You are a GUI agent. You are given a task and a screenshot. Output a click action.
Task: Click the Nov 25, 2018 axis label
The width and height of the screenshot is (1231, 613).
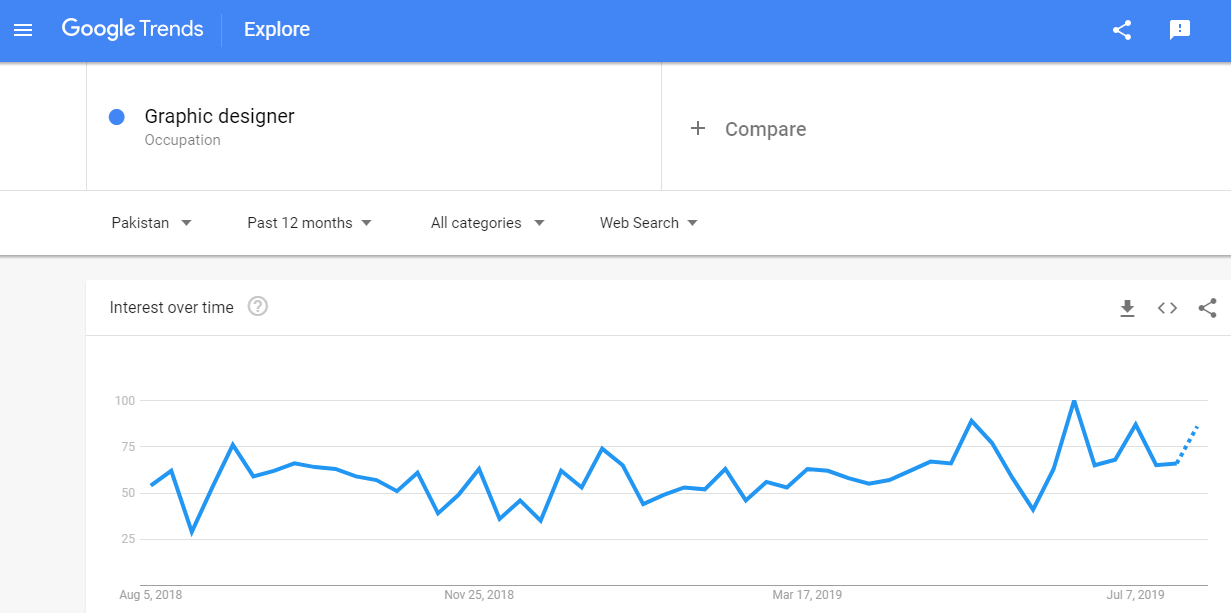(x=479, y=595)
